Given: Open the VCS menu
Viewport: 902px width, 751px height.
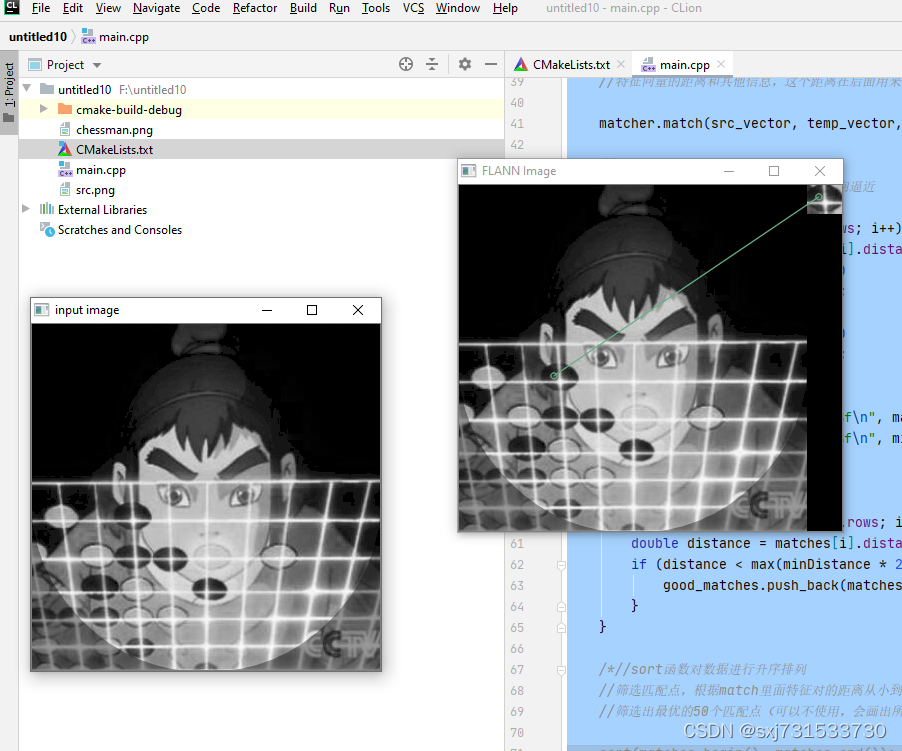Looking at the screenshot, I should coord(413,8).
